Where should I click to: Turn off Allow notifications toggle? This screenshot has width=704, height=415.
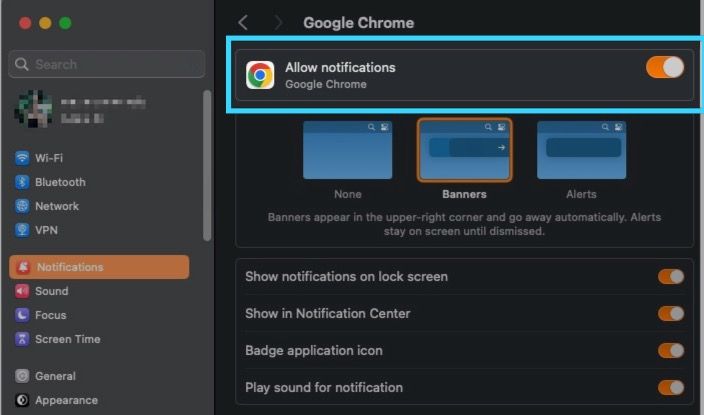665,67
